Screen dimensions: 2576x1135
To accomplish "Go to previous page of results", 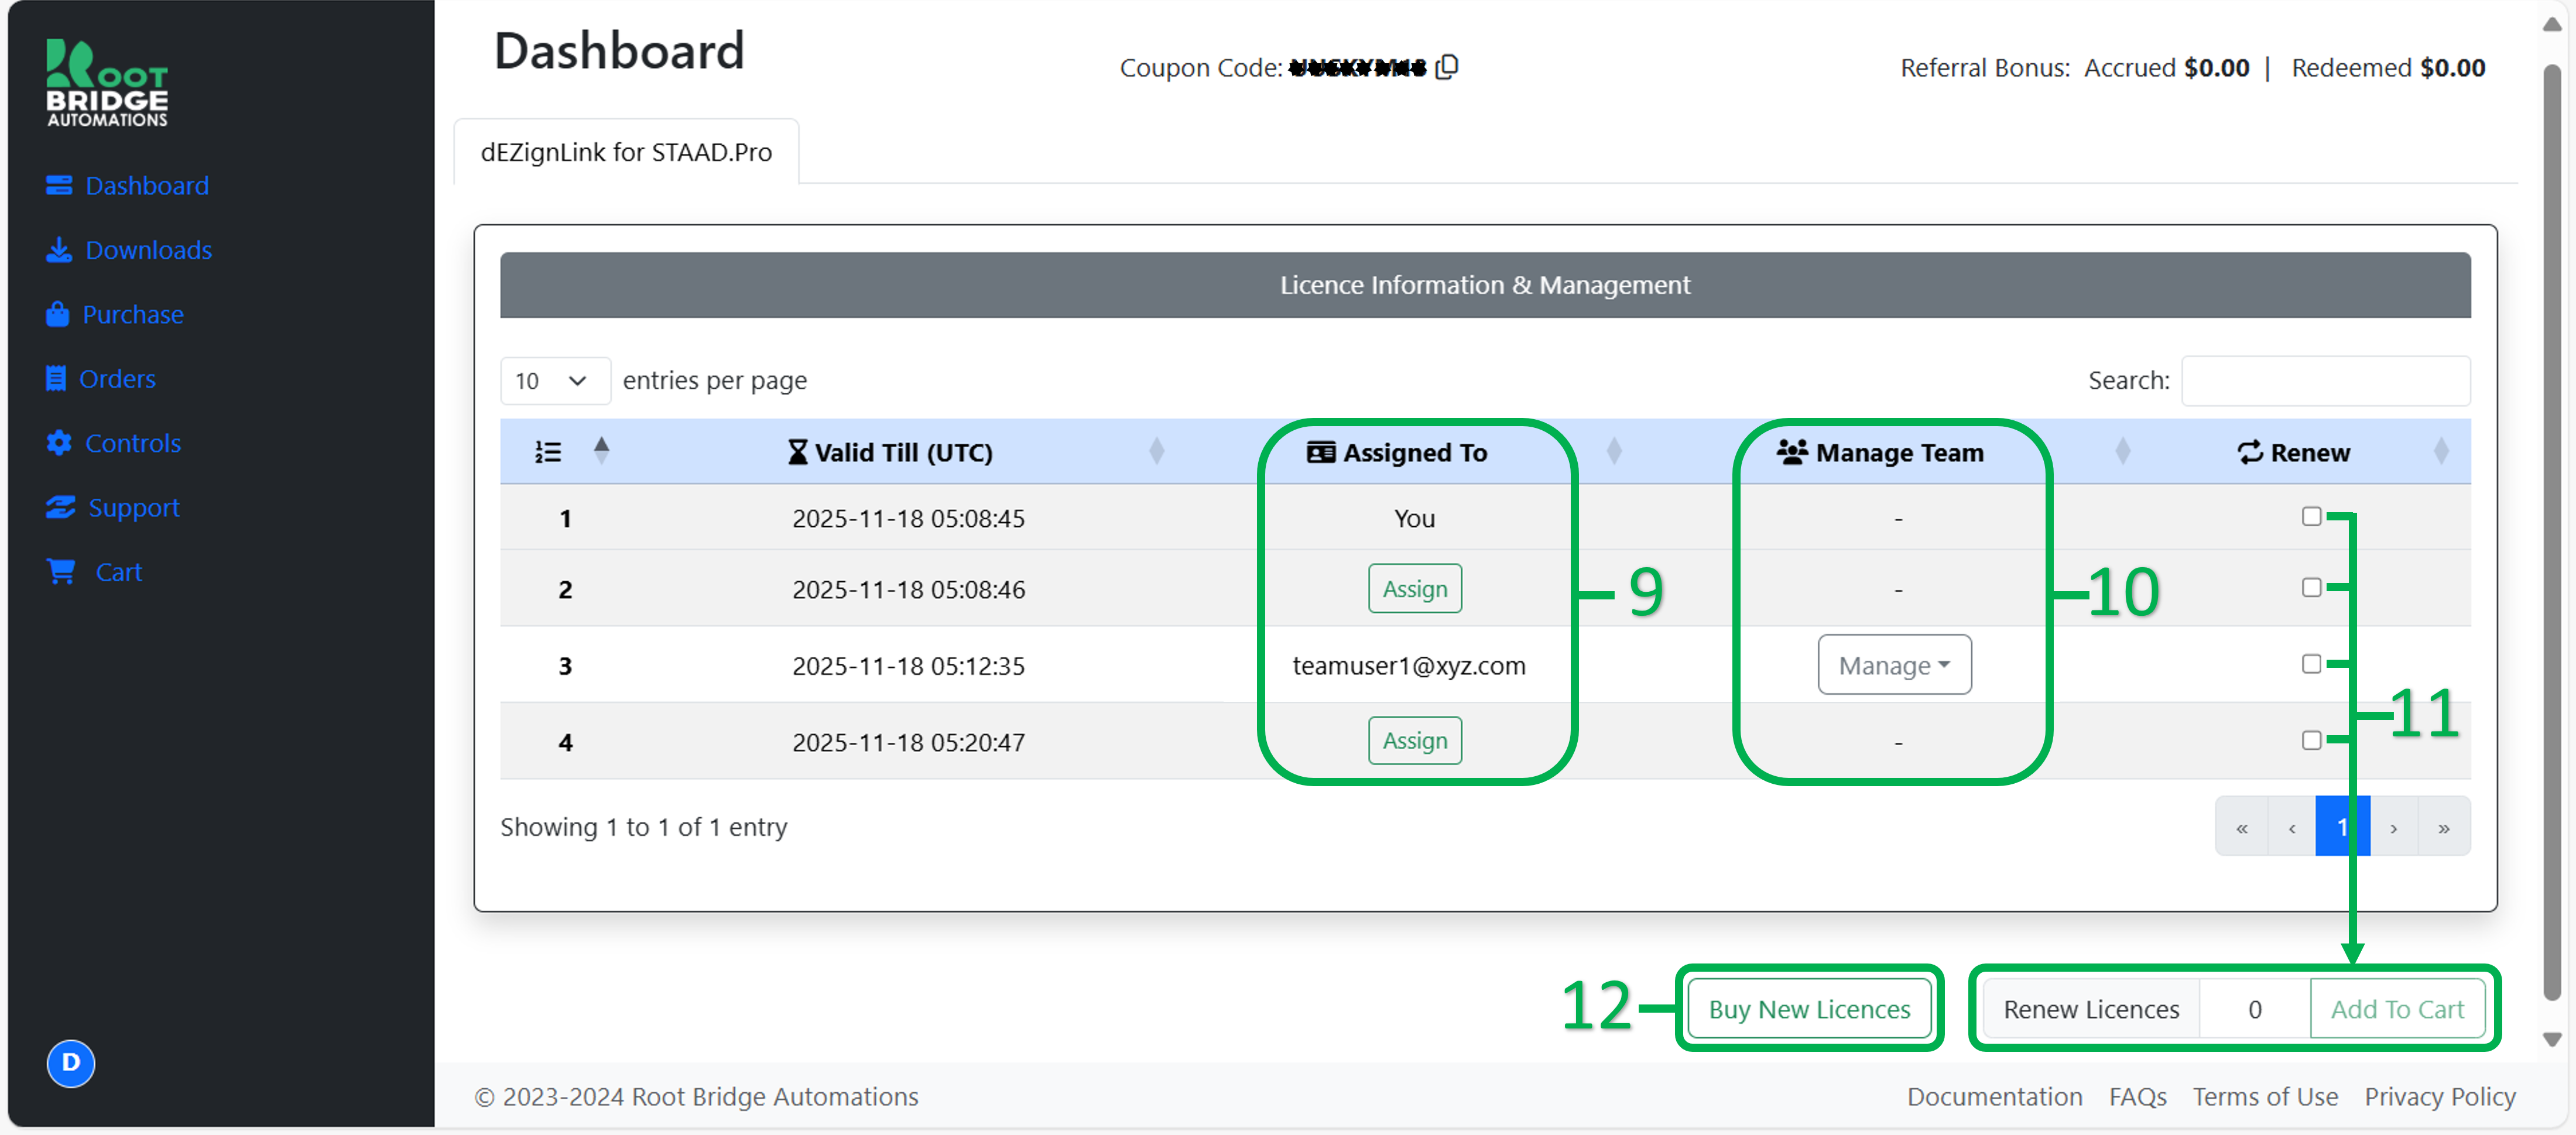I will pos(2291,827).
